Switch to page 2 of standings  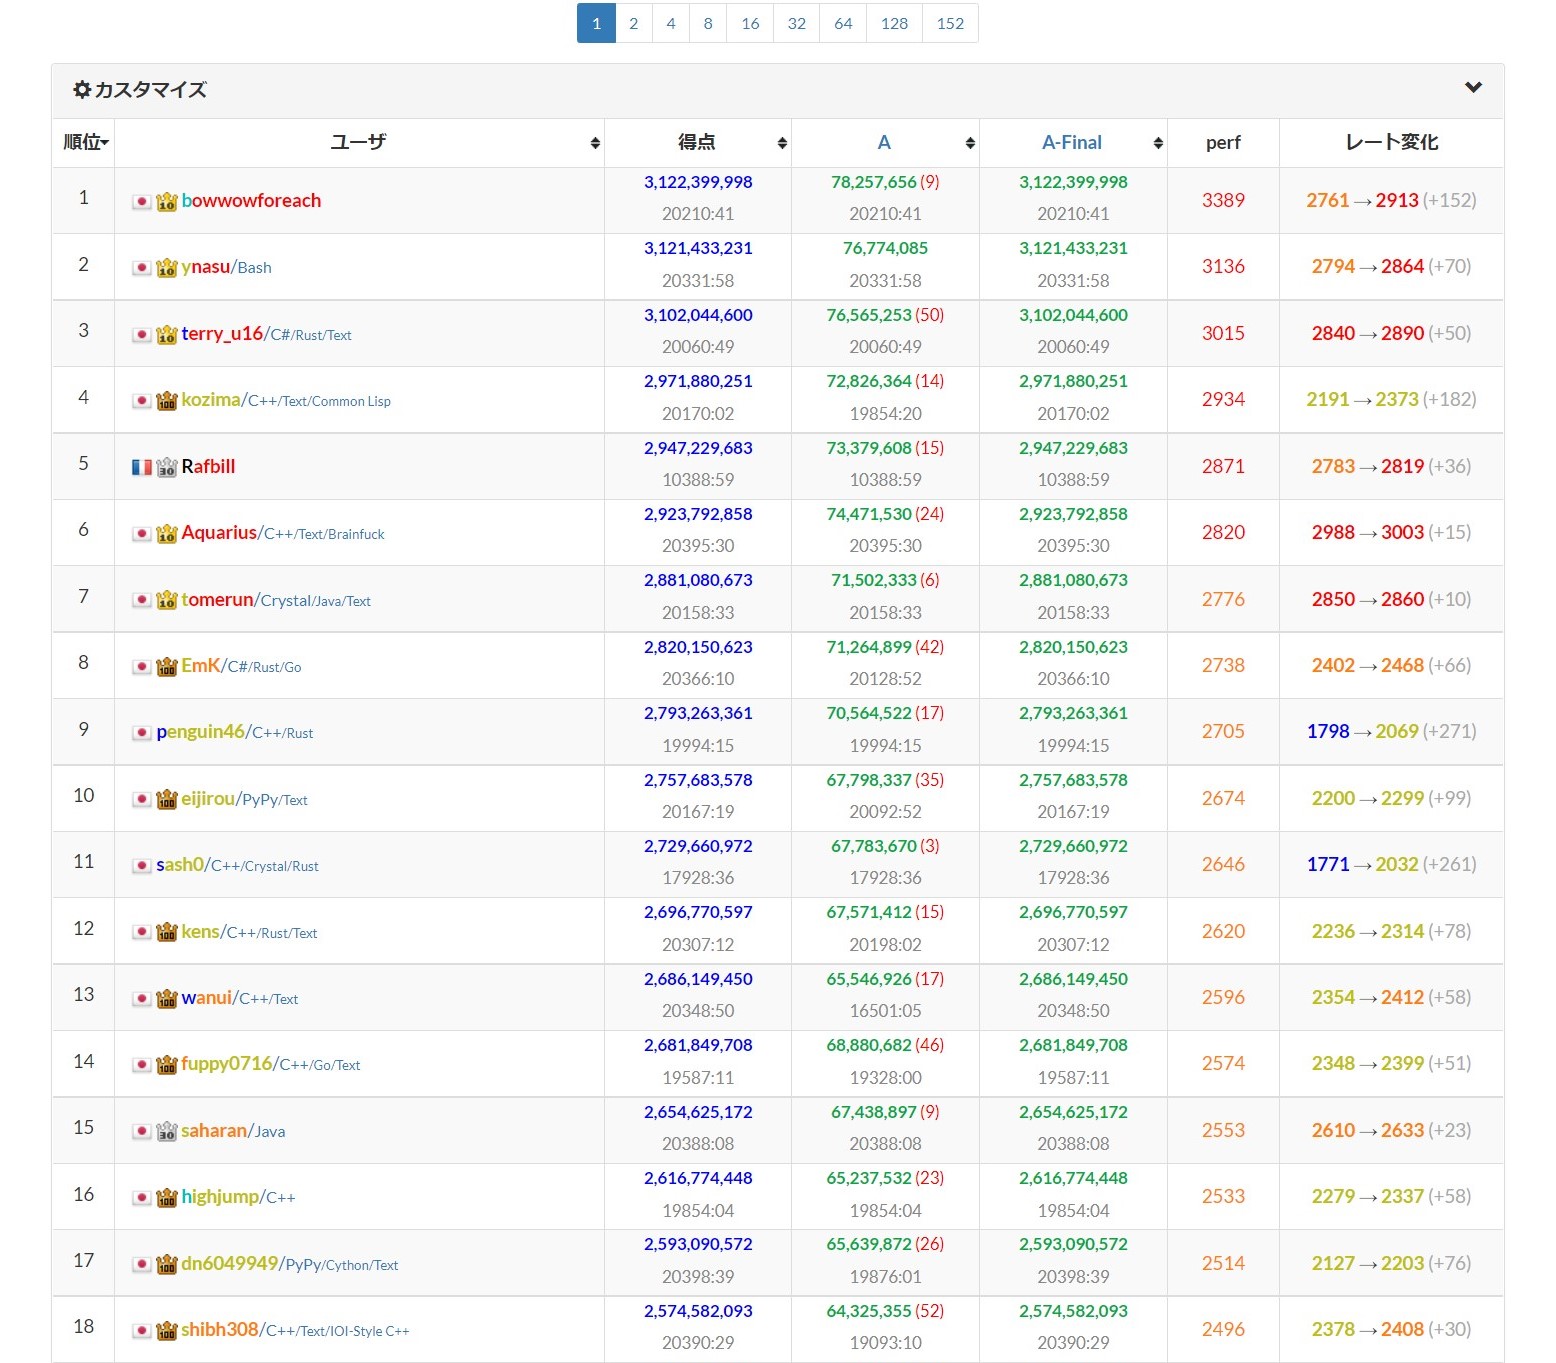pyautogui.click(x=633, y=23)
